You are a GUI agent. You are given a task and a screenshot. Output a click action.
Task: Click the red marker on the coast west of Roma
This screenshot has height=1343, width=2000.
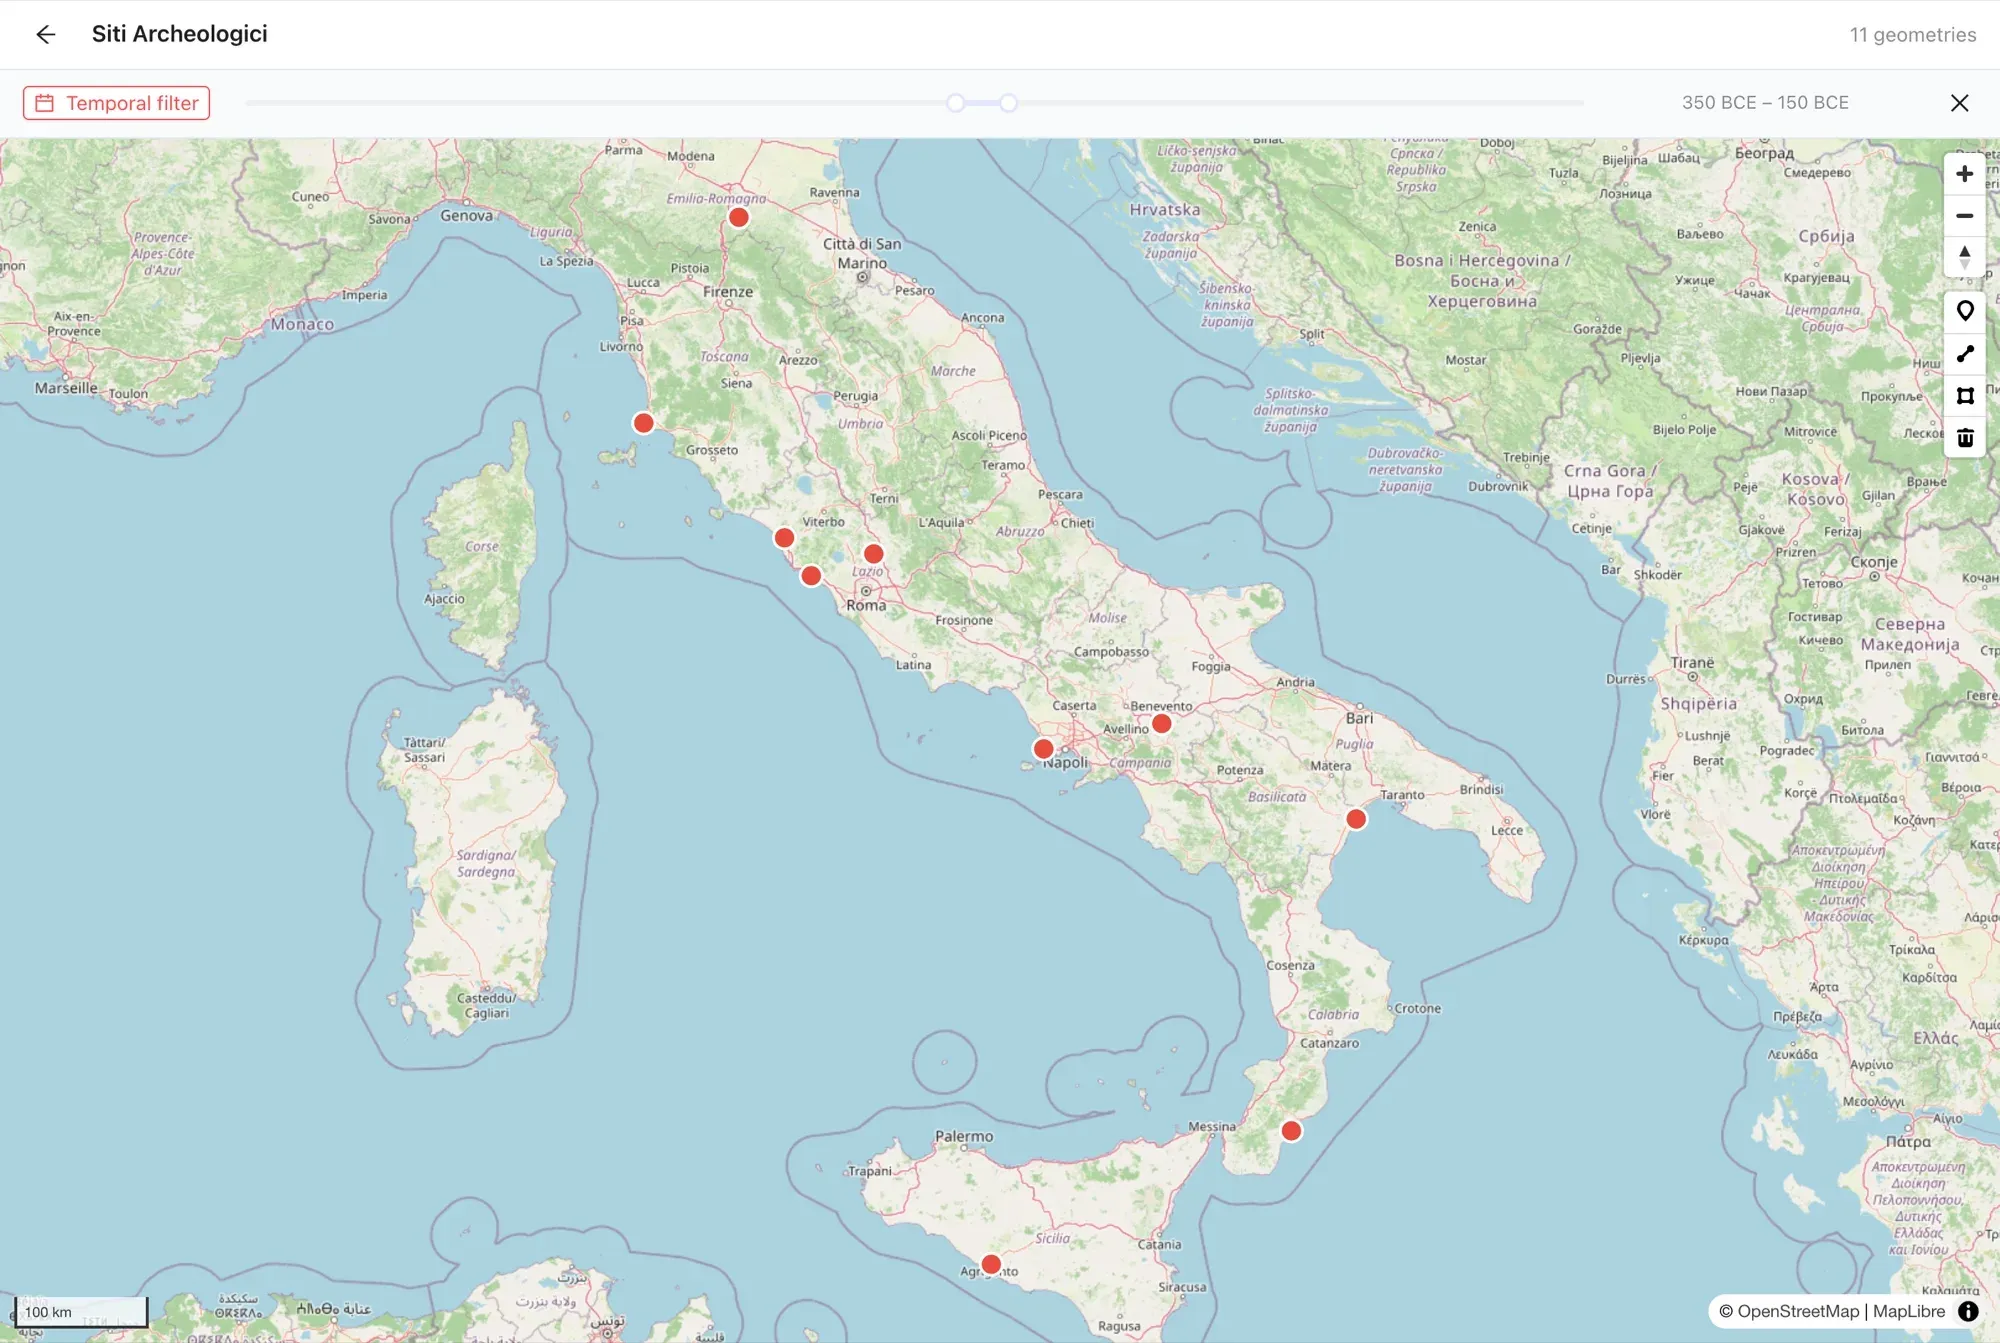[812, 576]
